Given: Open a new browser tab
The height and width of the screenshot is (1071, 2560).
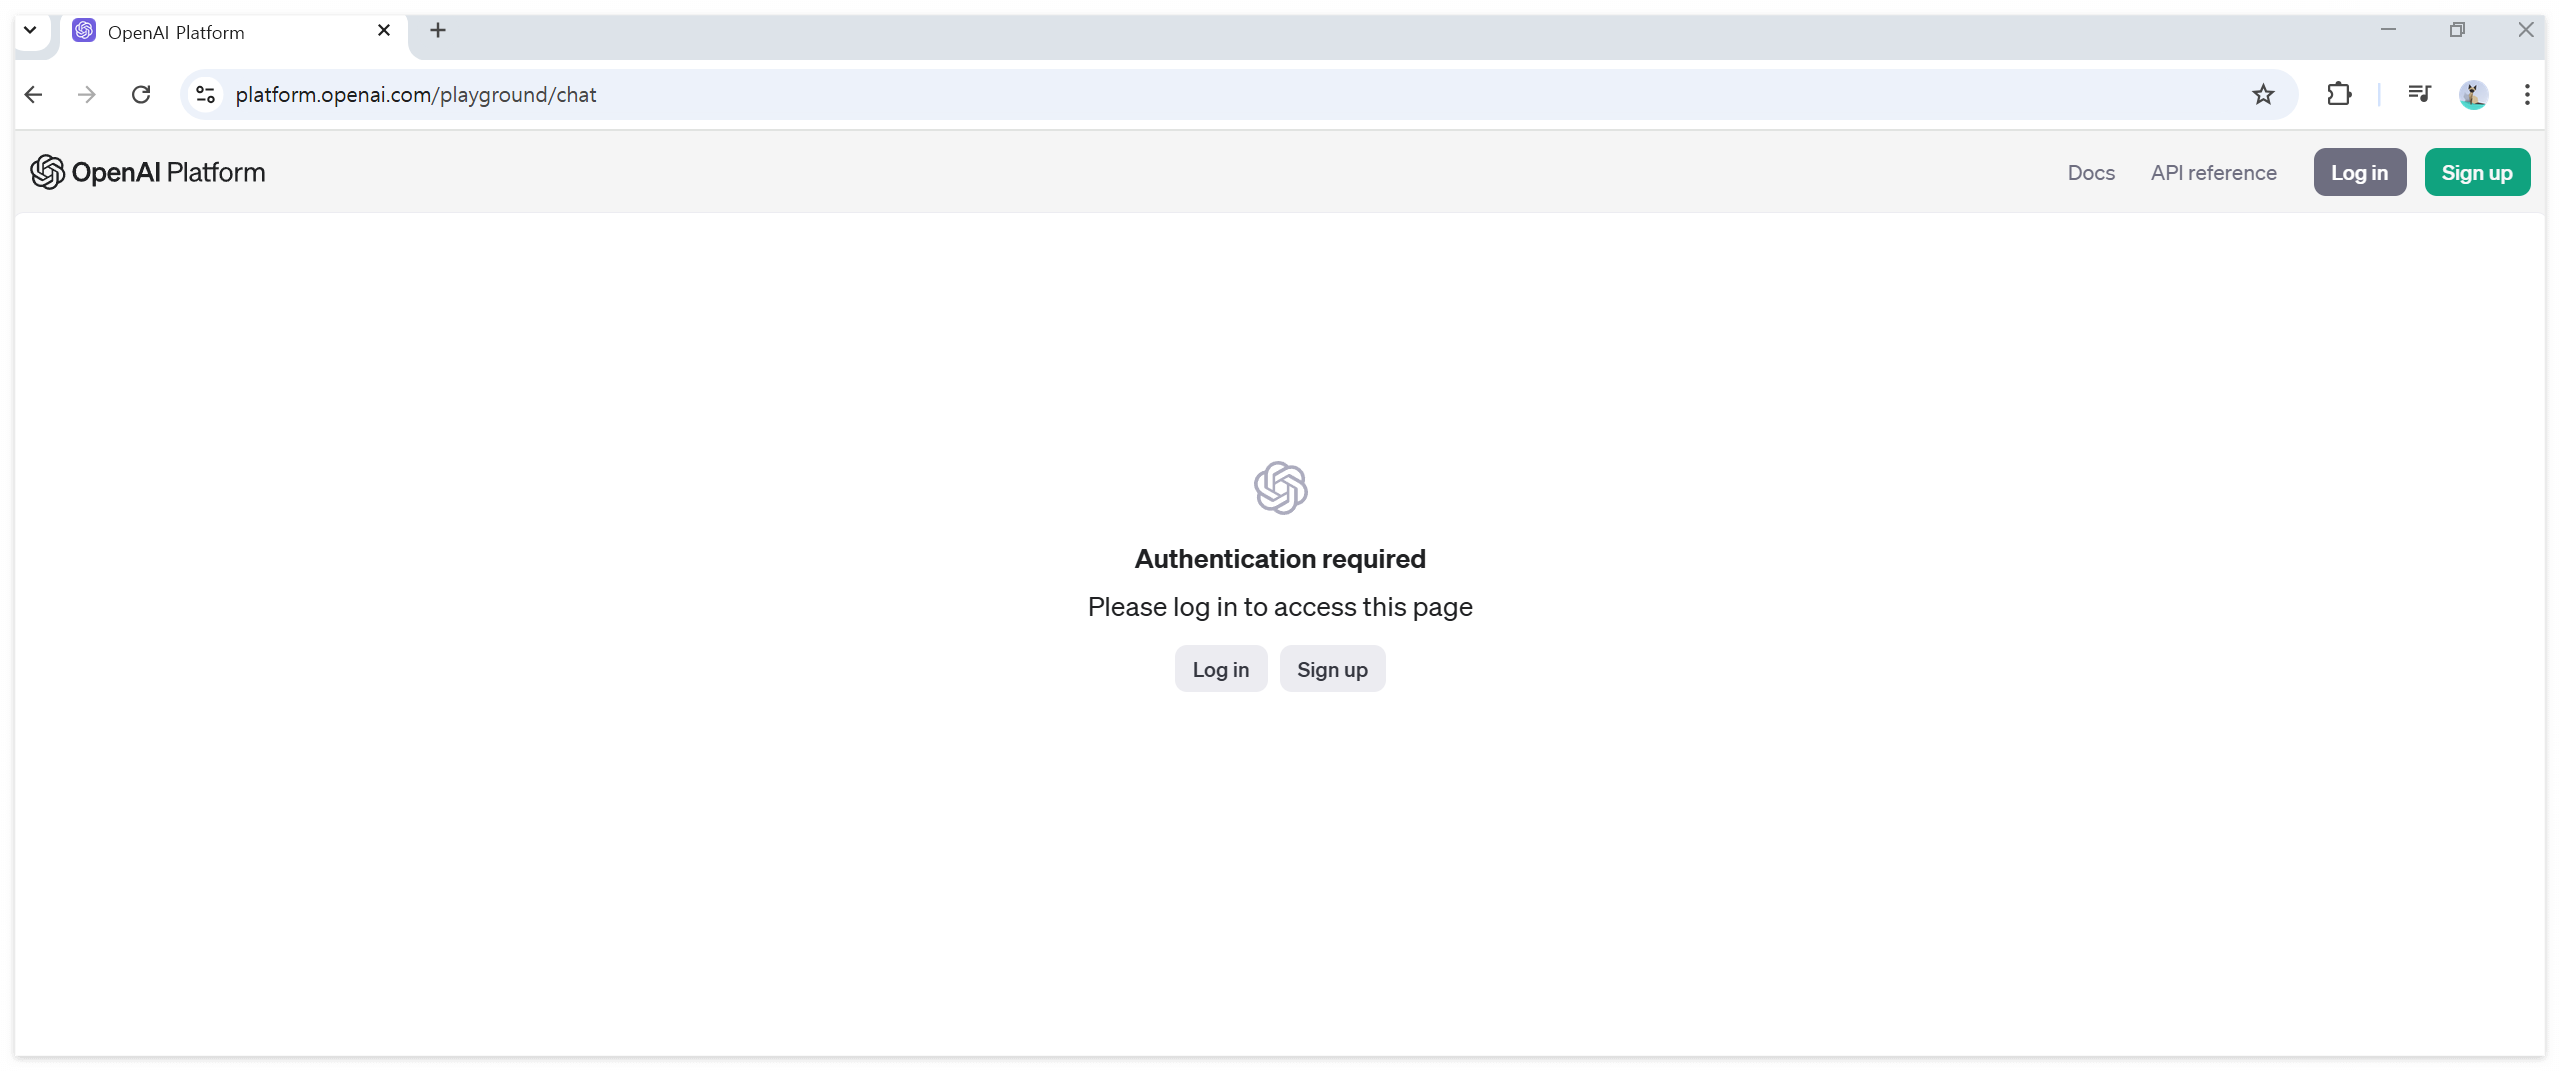Looking at the screenshot, I should (x=438, y=30).
